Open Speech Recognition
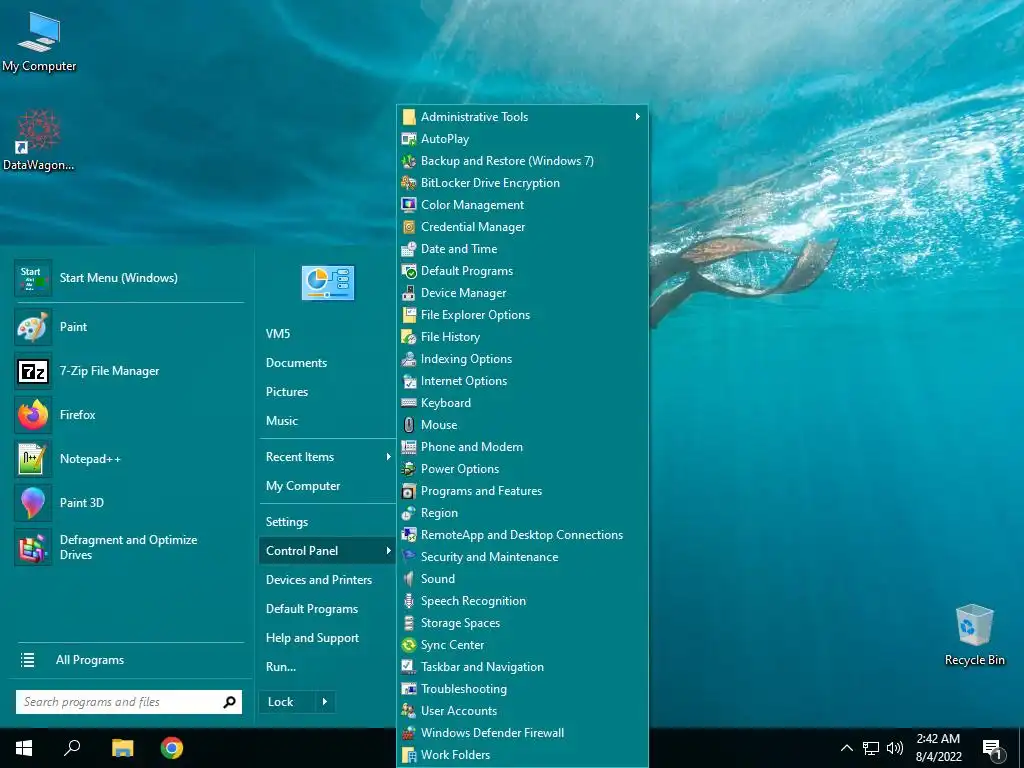This screenshot has height=768, width=1024. pyautogui.click(x=522, y=601)
